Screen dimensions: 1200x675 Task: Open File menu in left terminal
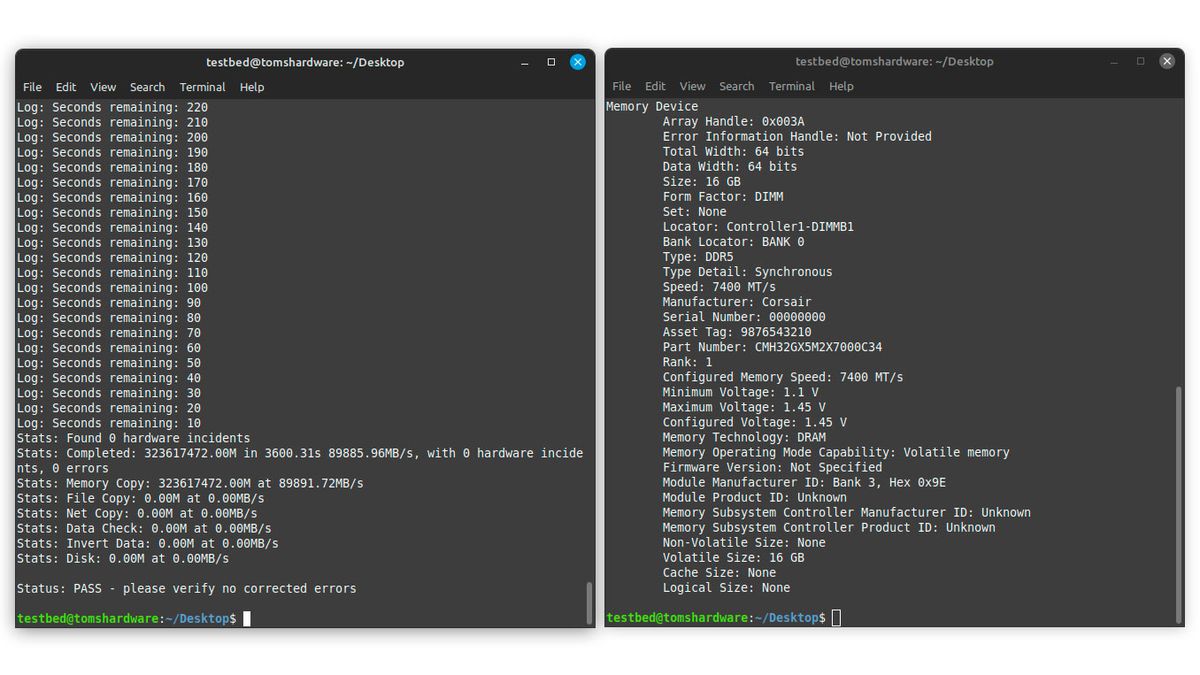pos(32,87)
